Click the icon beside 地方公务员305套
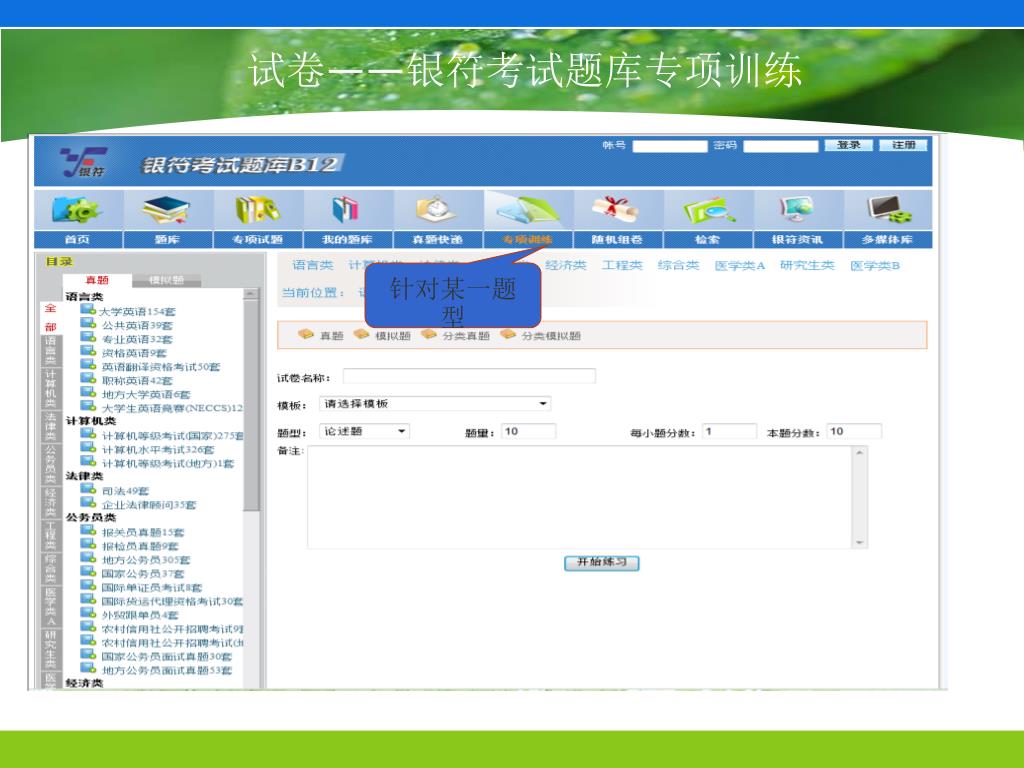Screen dimensions: 1024x768 [88, 558]
